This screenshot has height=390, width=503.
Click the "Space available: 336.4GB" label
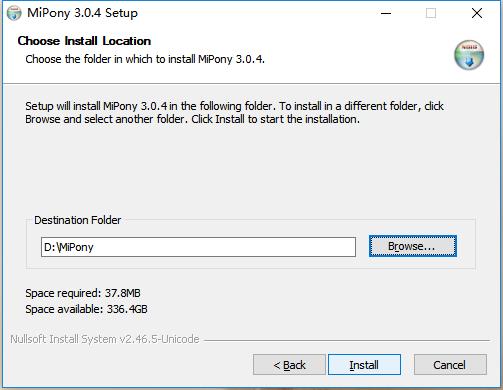click(86, 309)
